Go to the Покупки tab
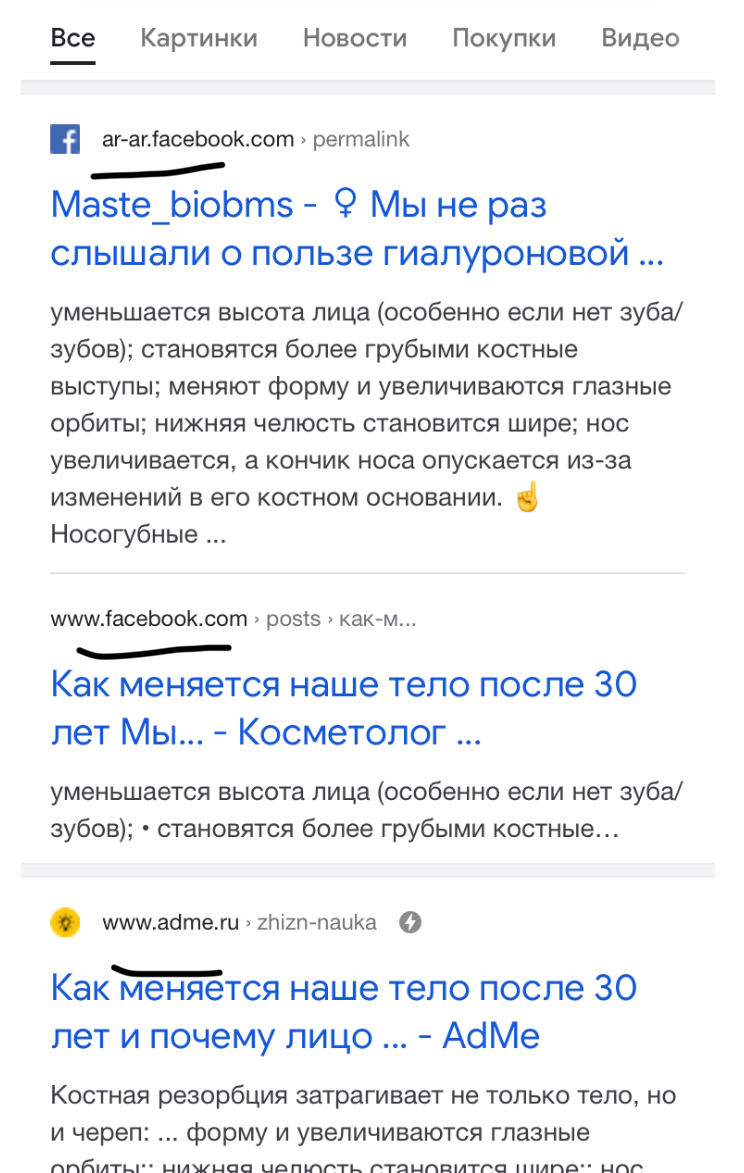 [x=504, y=38]
